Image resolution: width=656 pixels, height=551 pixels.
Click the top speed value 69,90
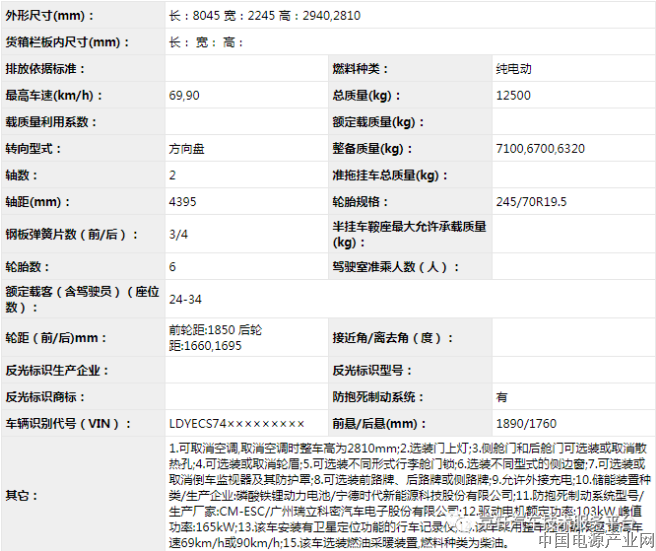tap(184, 95)
